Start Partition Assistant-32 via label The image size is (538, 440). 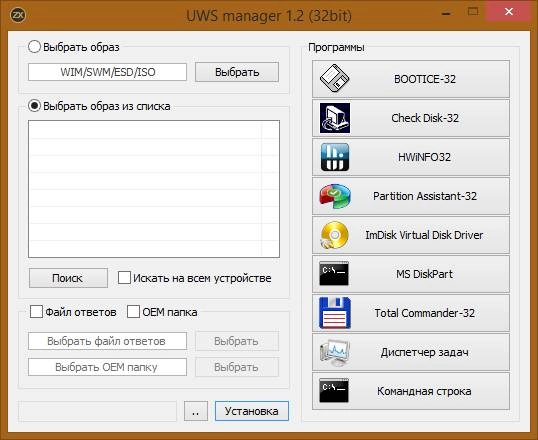pyautogui.click(x=425, y=196)
